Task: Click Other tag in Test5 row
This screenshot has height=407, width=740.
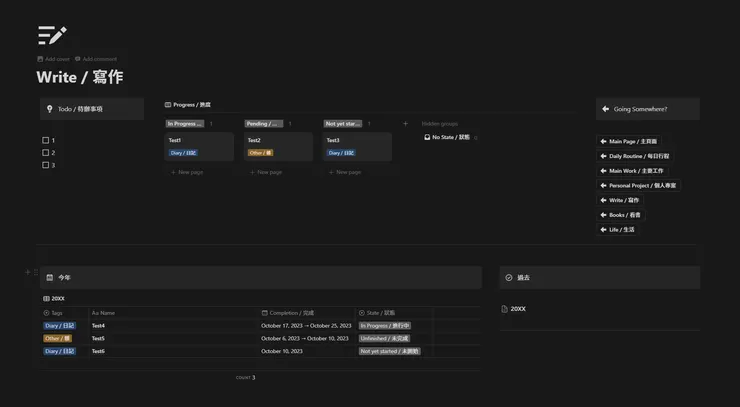Action: point(58,339)
